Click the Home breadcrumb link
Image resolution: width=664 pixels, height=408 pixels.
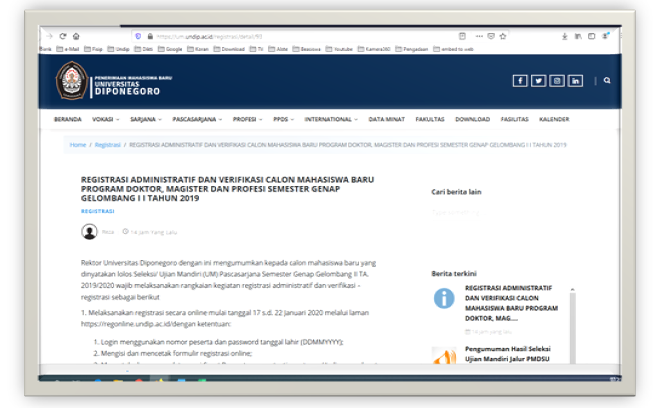tap(78, 145)
